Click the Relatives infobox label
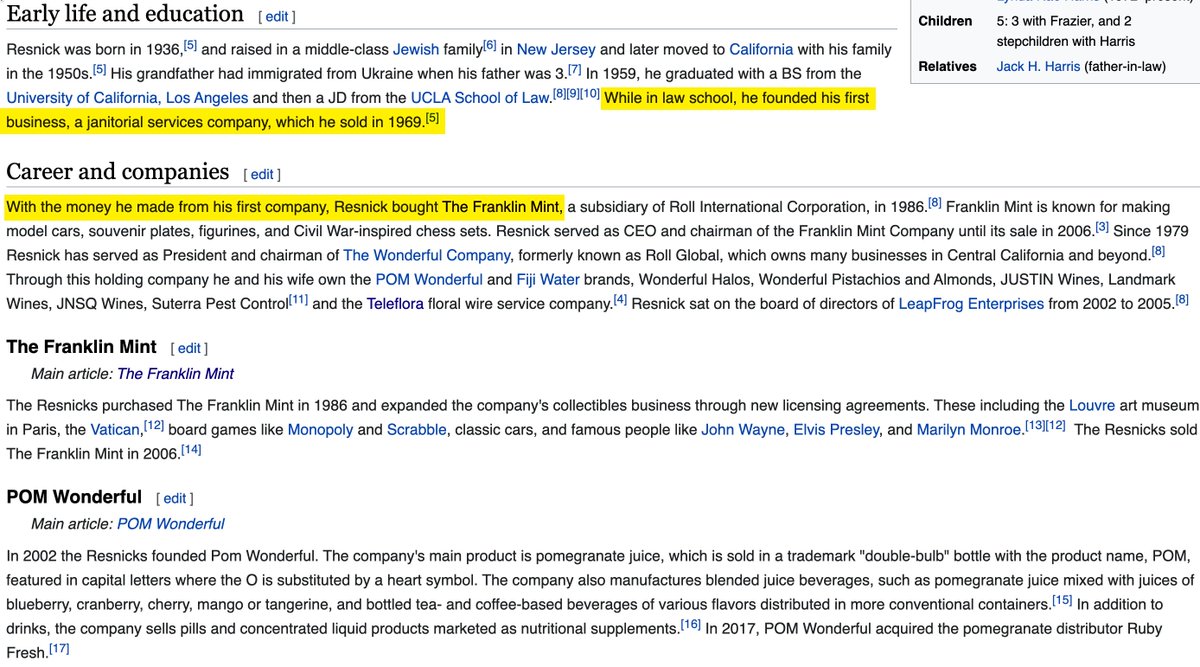The image size is (1200, 667). tap(947, 66)
